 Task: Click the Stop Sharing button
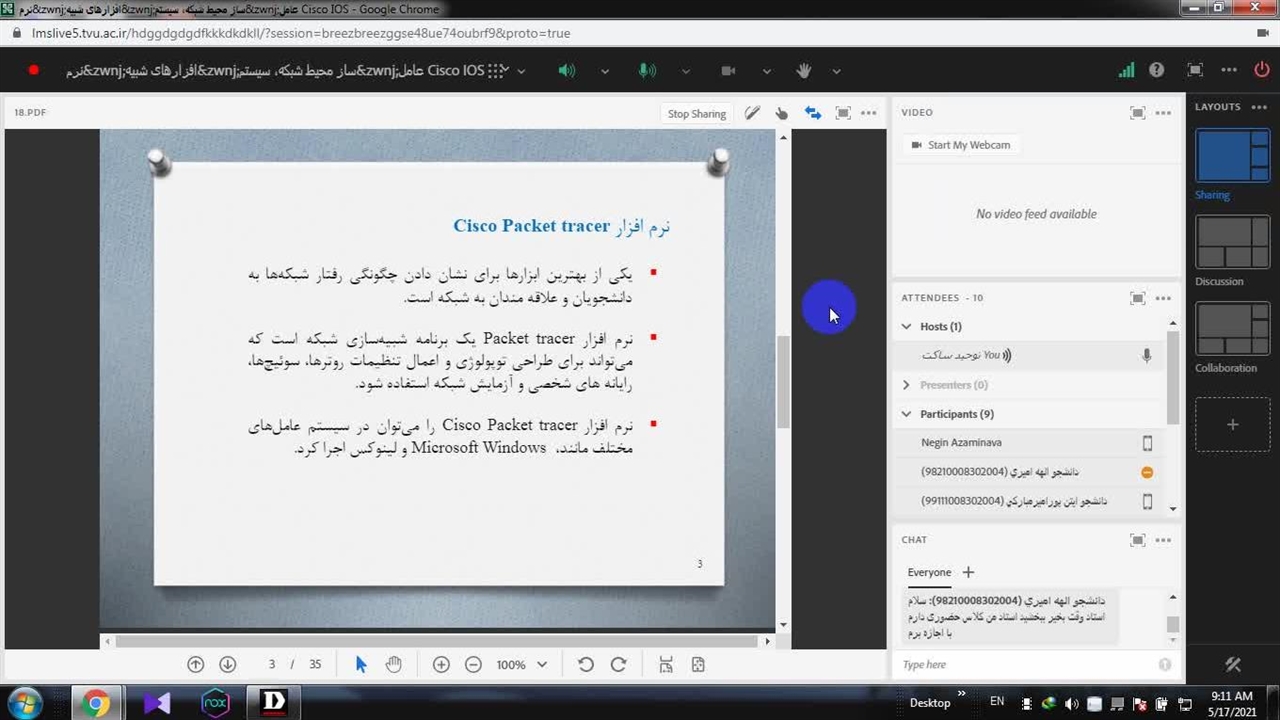point(696,113)
